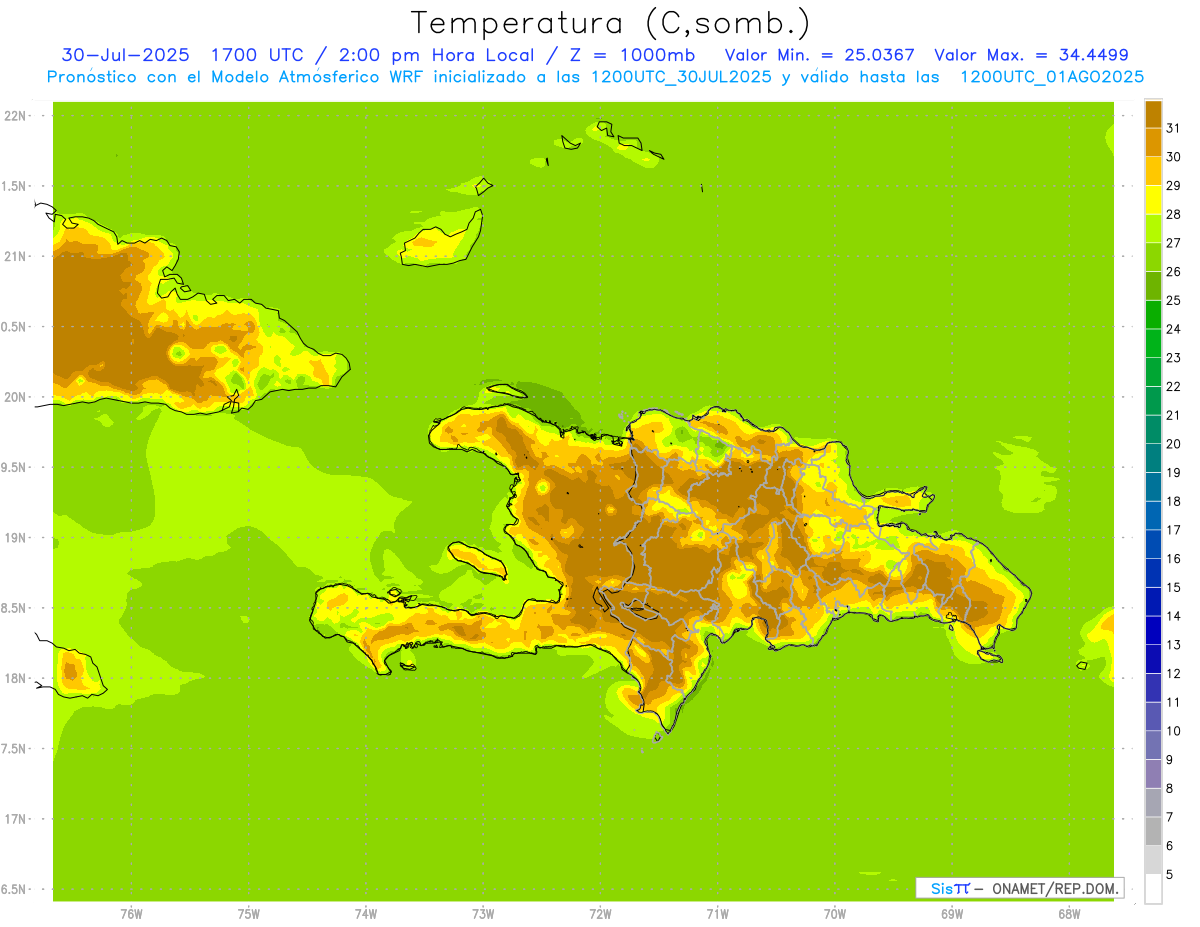Click '1200UTC_30JUL2025' initialization time text
This screenshot has height=927, width=1200.
(681, 77)
